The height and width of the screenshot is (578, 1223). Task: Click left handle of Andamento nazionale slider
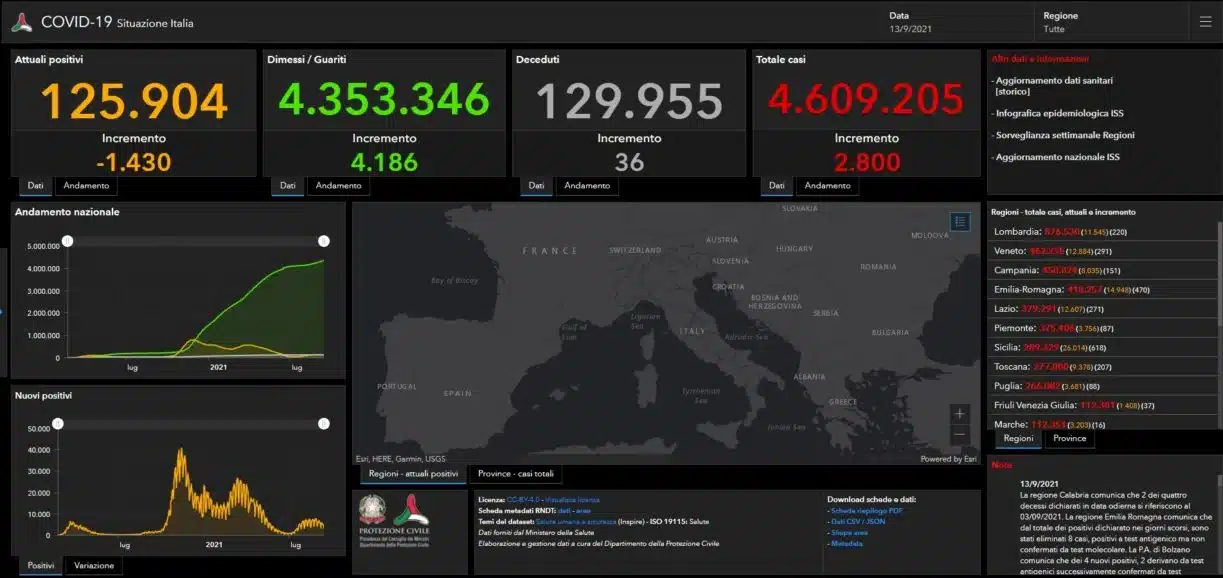[x=67, y=241]
